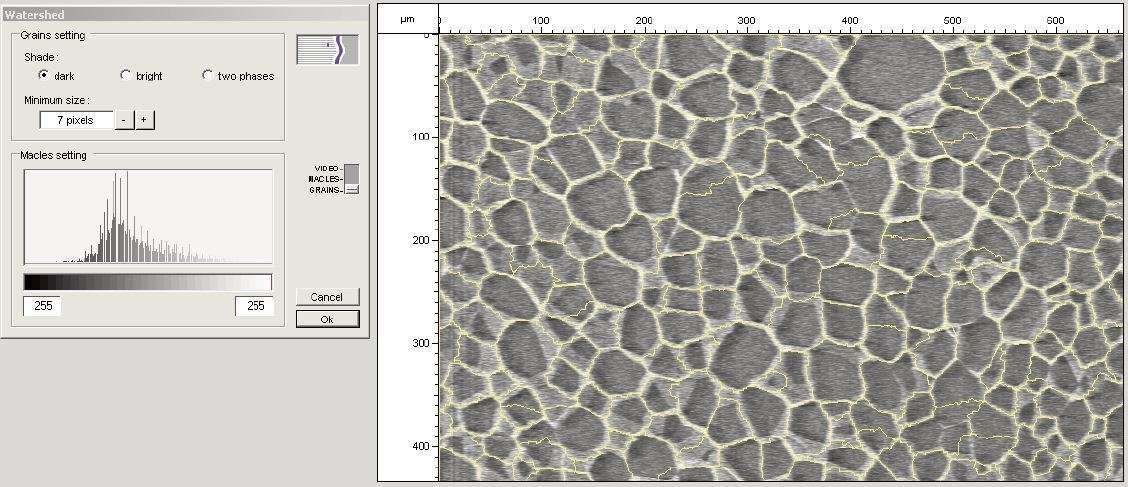
Task: Click the left threshold value field
Action: (x=43, y=306)
